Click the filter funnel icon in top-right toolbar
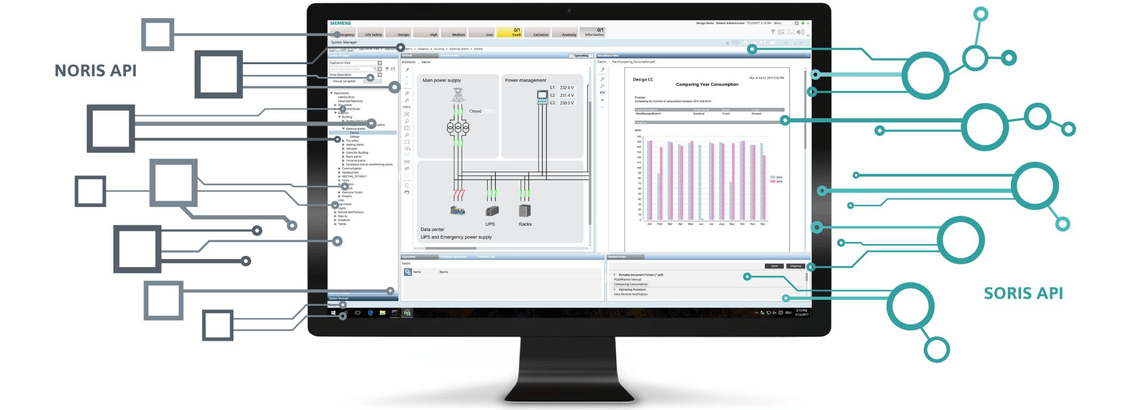 coord(773,32)
